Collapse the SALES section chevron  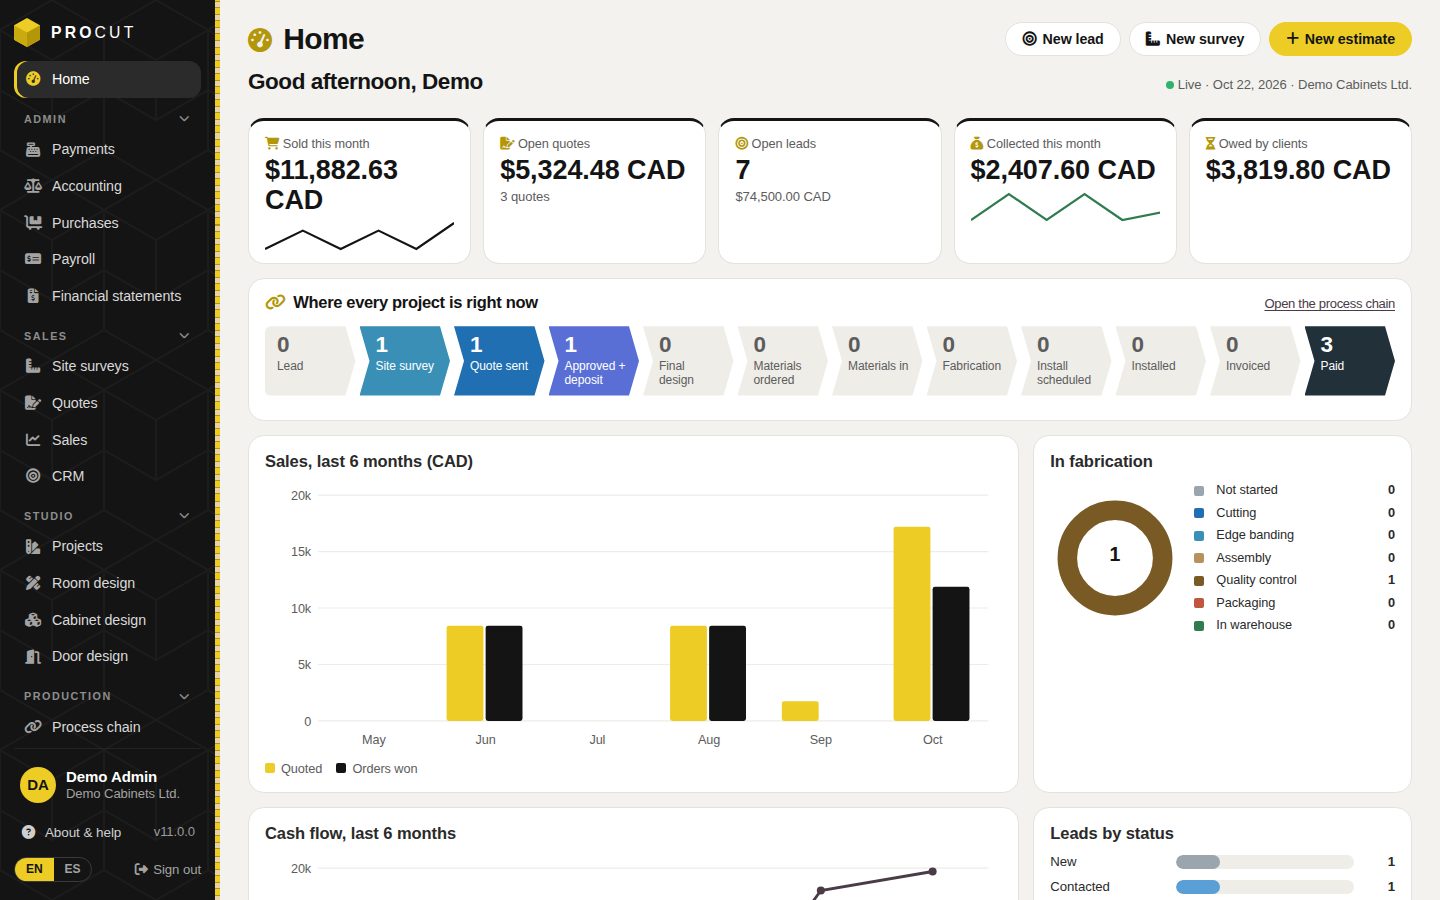pyautogui.click(x=184, y=336)
